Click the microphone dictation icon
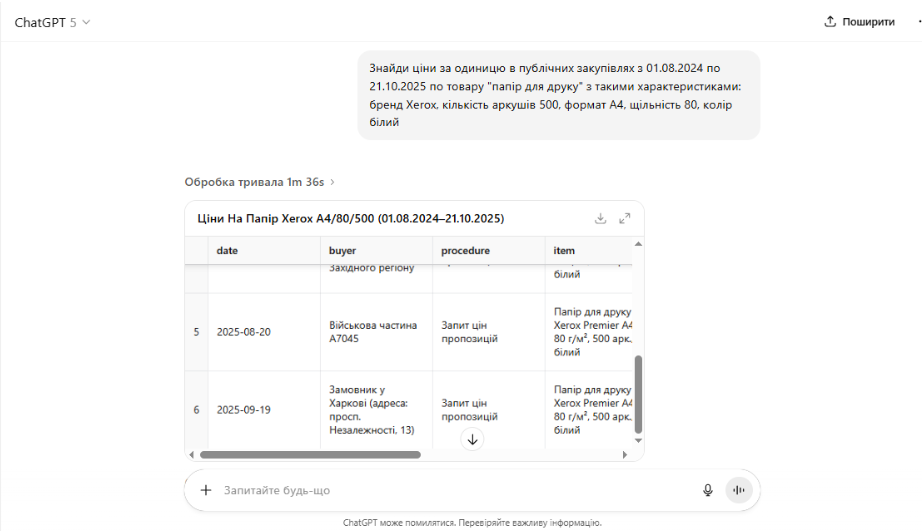 coord(708,490)
